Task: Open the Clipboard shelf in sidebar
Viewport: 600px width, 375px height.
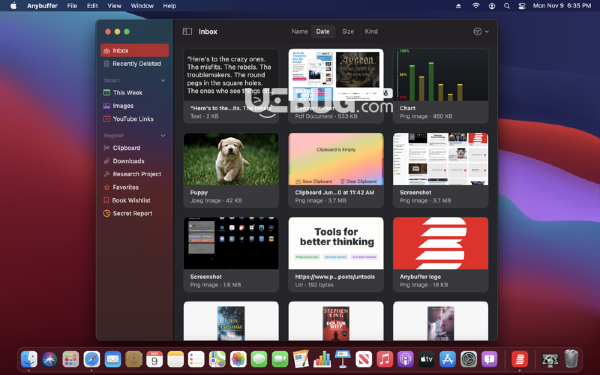Action: tap(134, 148)
